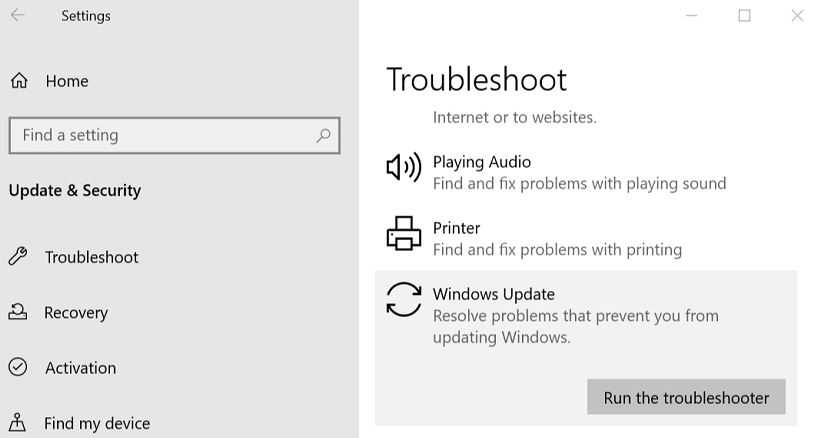The image size is (816, 438).
Task: Go to Recovery settings page
Action: pos(76,312)
